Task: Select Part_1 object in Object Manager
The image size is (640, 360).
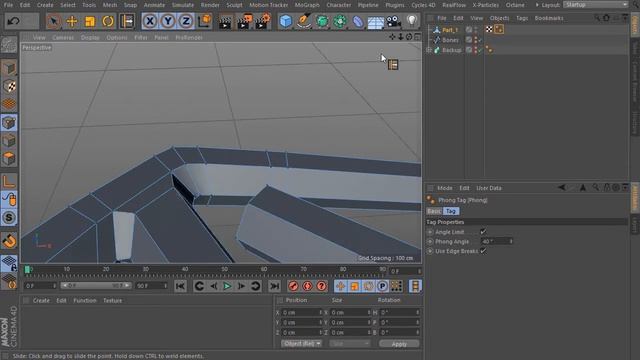Action: [x=450, y=30]
